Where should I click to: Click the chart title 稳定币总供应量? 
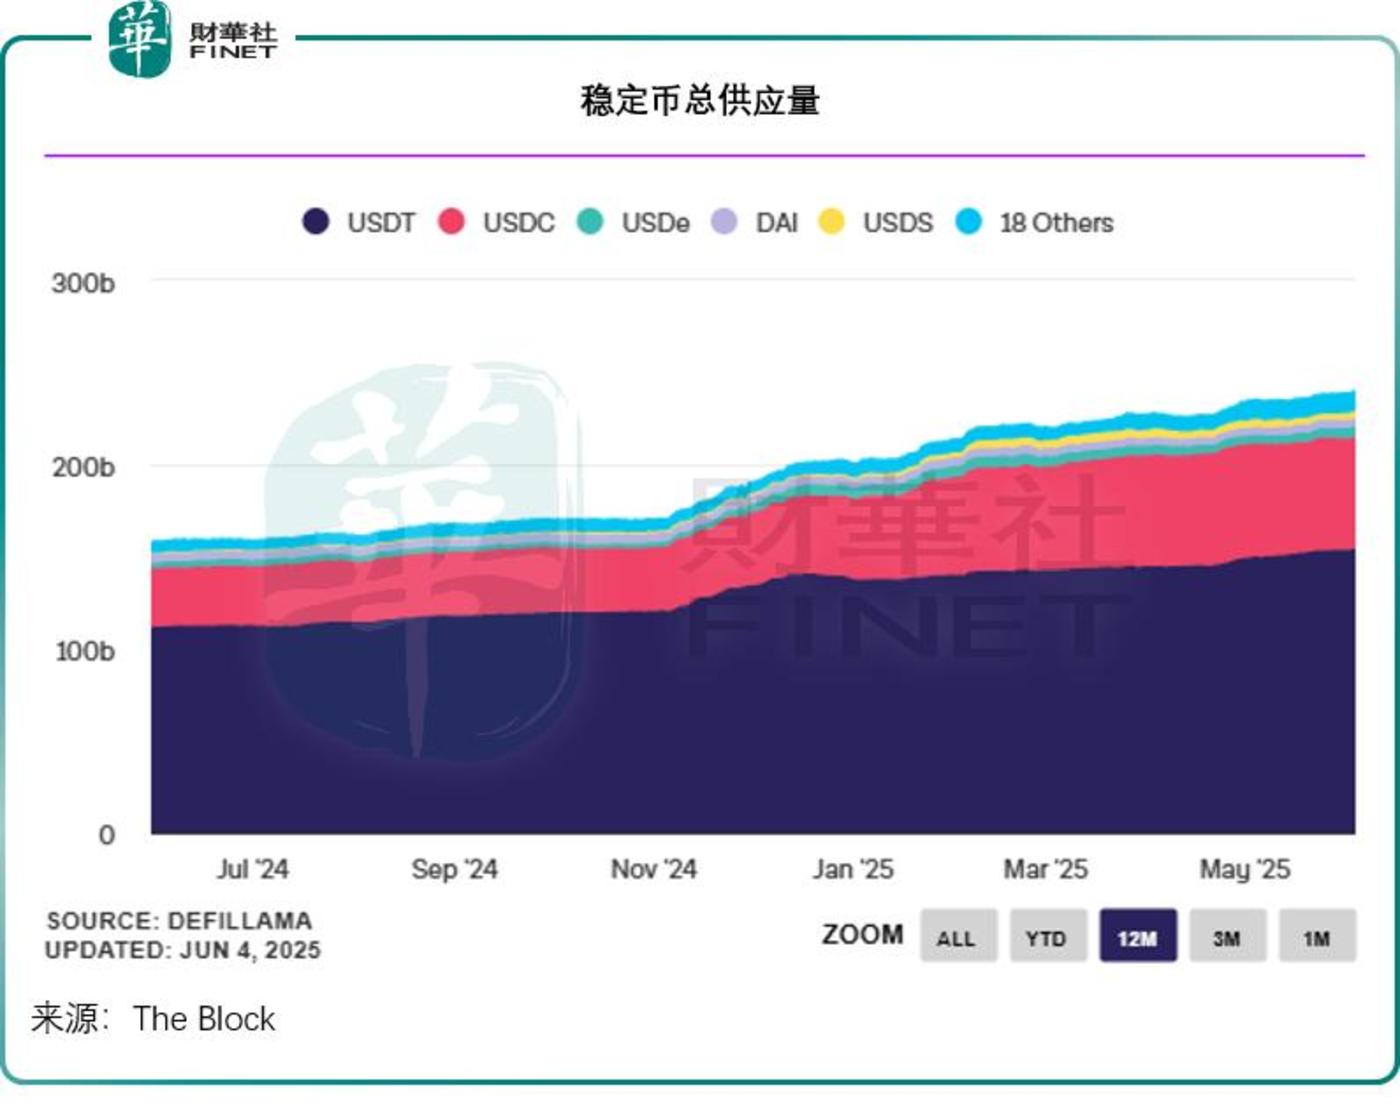pyautogui.click(x=700, y=100)
